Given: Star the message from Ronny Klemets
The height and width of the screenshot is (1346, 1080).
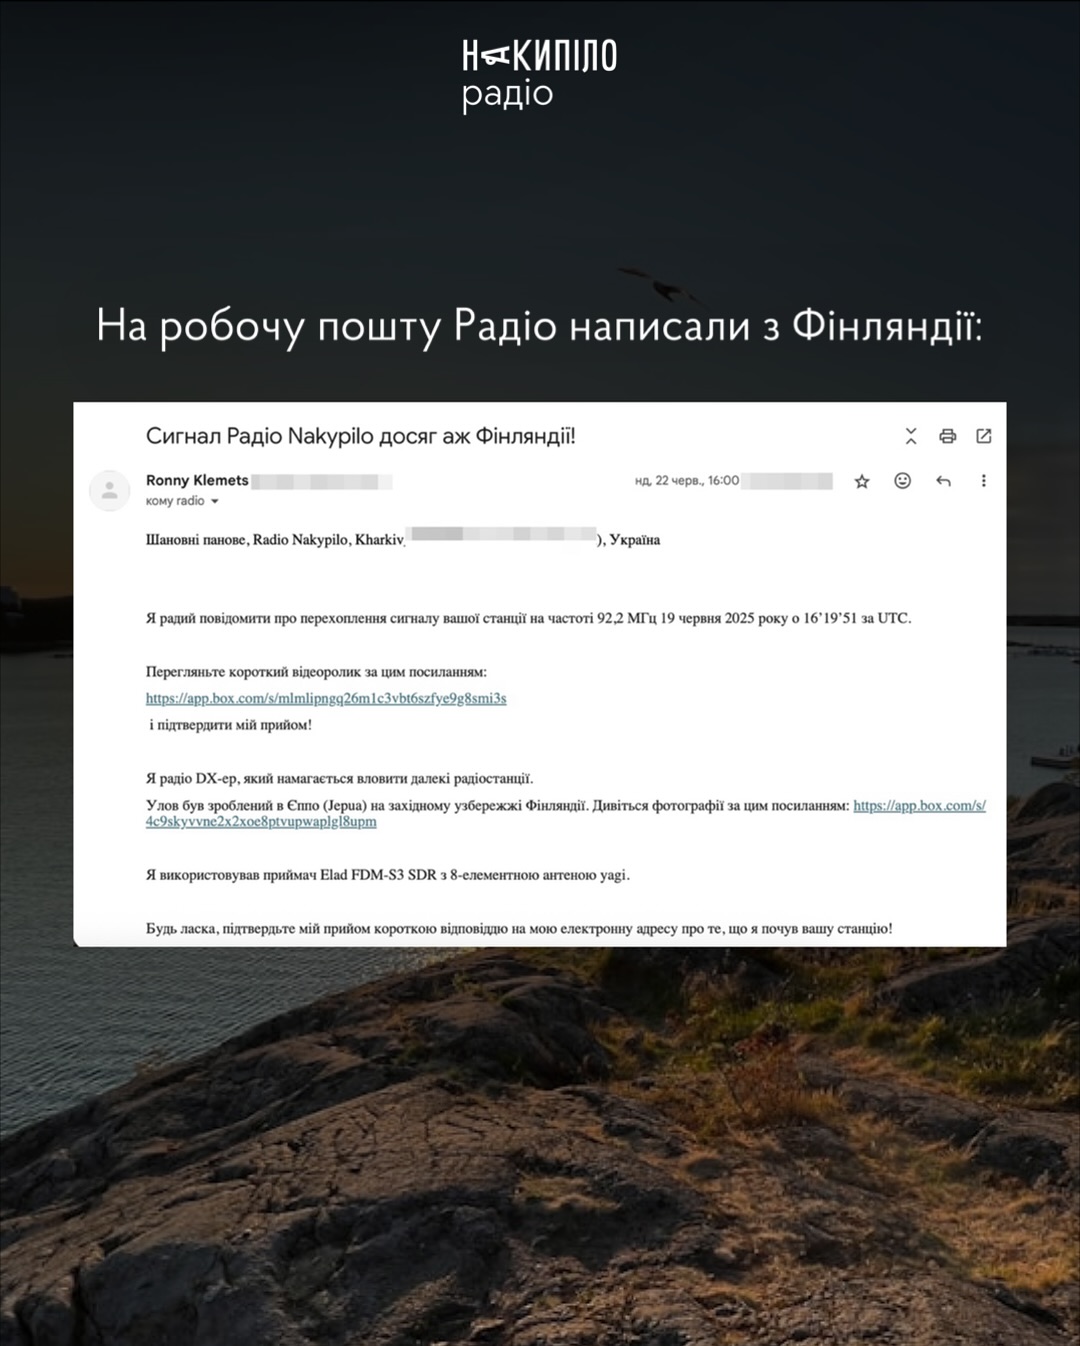Looking at the screenshot, I should 862,482.
